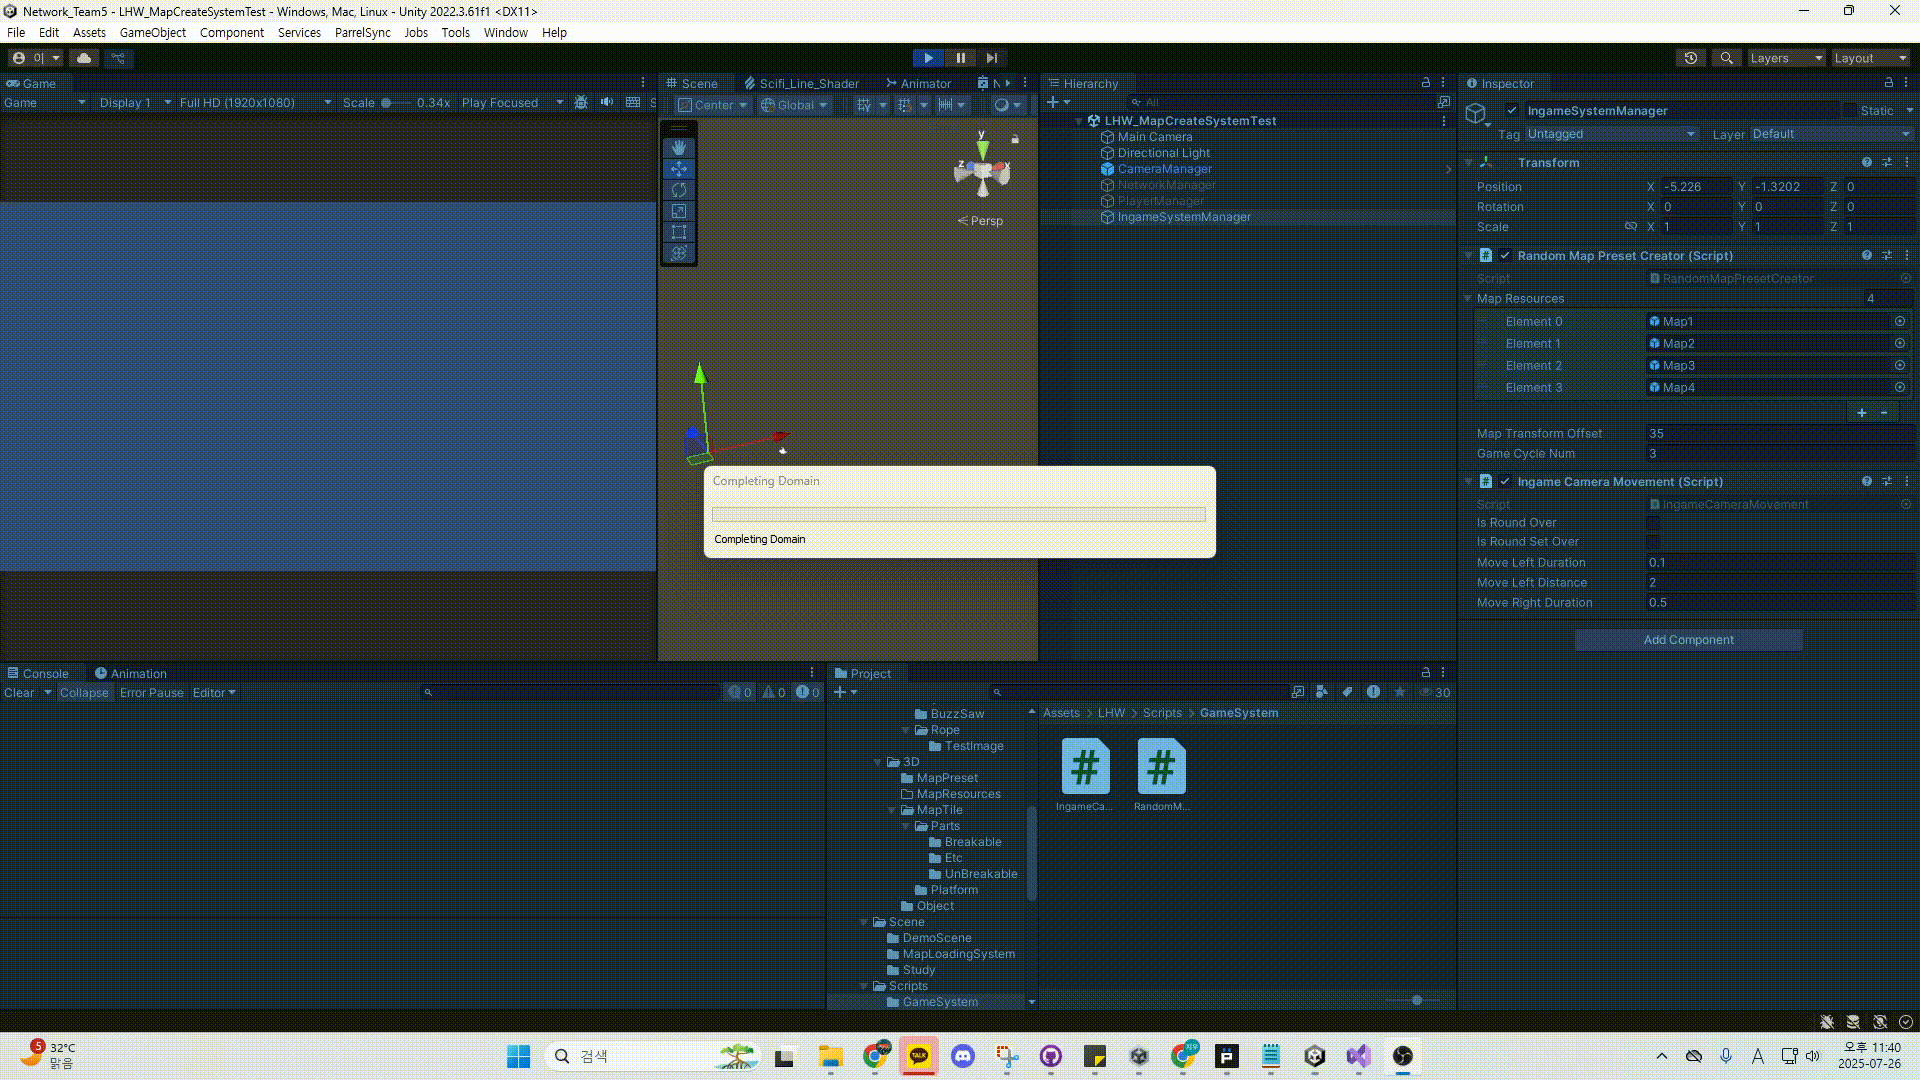Open the GameObject menu
1920x1080 pixels.
tap(152, 33)
